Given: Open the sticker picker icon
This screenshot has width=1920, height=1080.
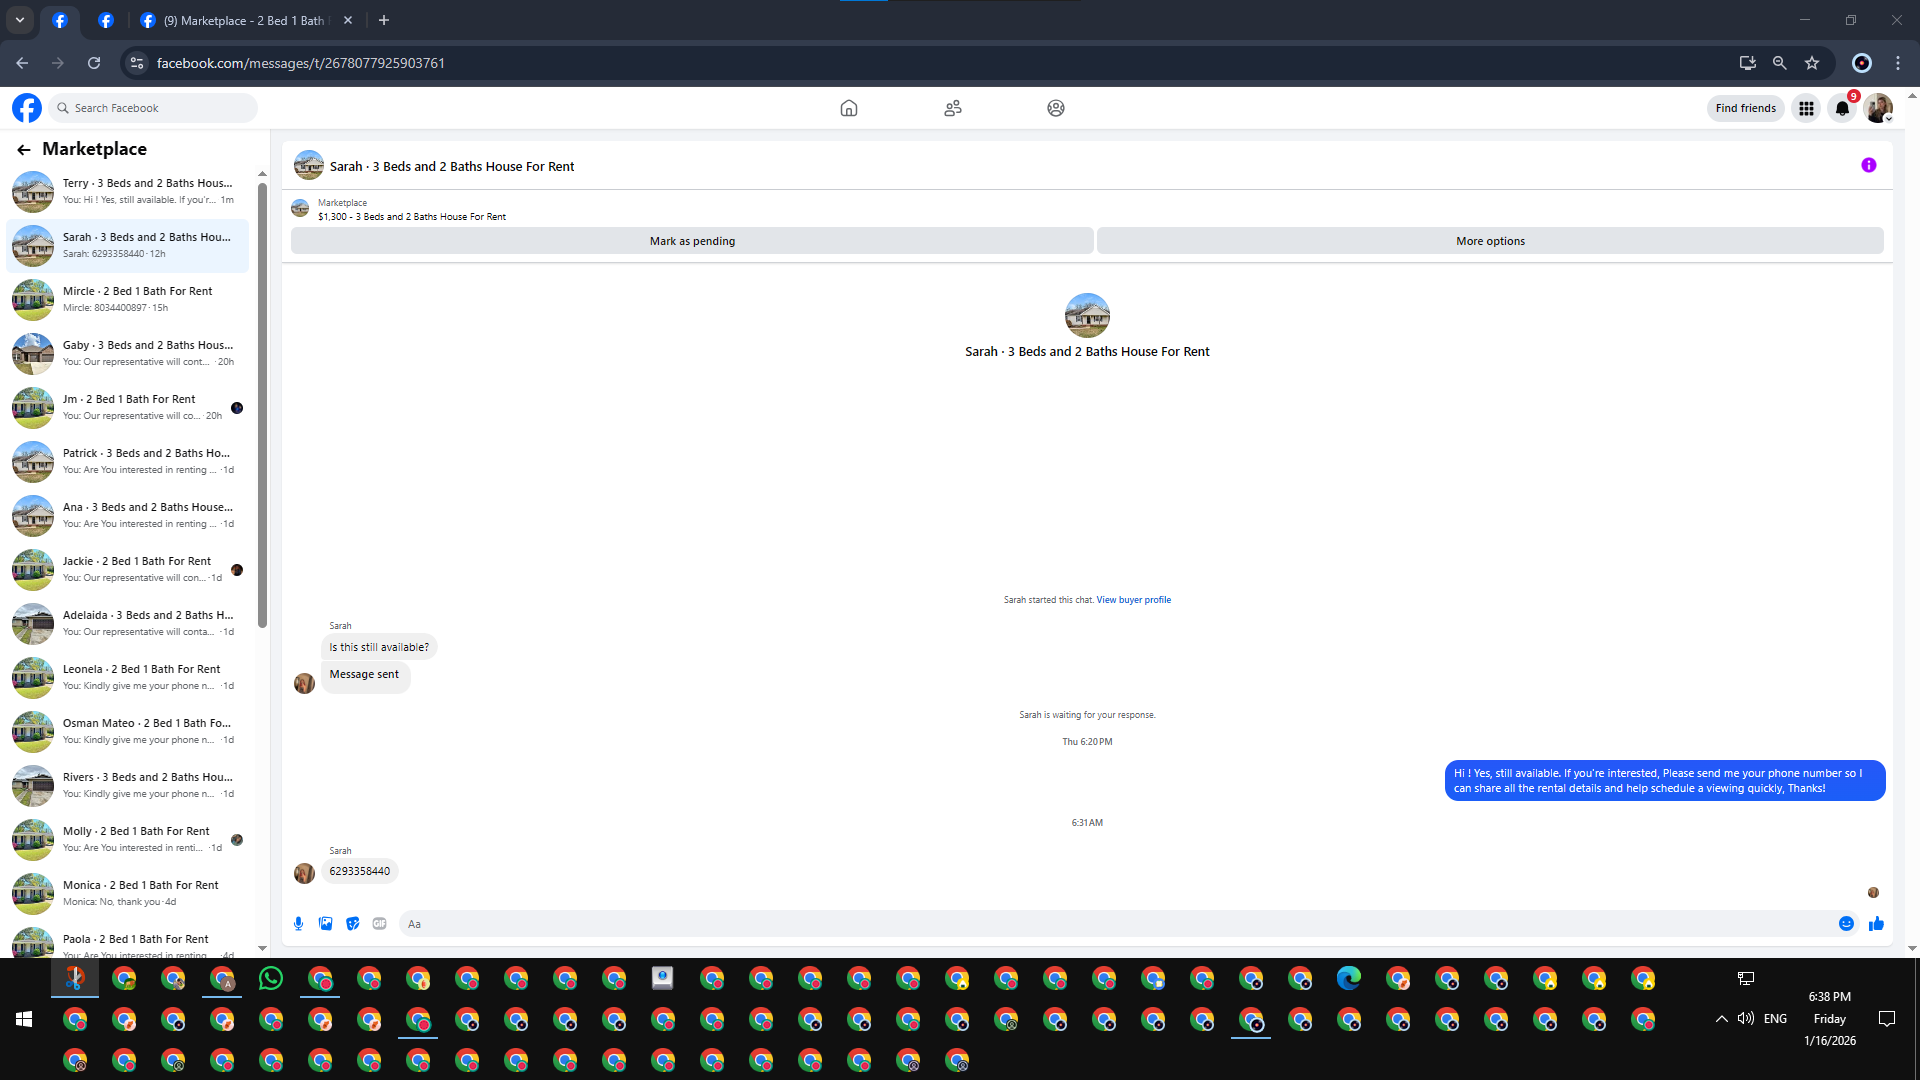Looking at the screenshot, I should [352, 924].
